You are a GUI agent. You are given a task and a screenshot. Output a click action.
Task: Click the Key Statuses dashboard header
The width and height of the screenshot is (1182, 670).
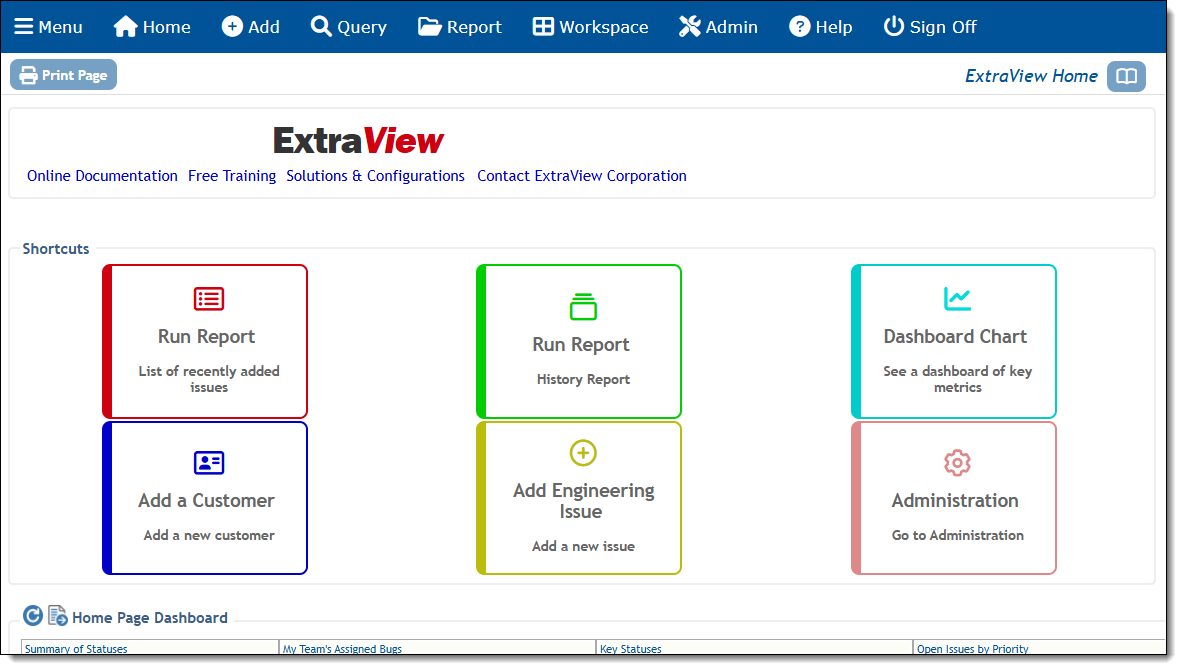pos(631,649)
